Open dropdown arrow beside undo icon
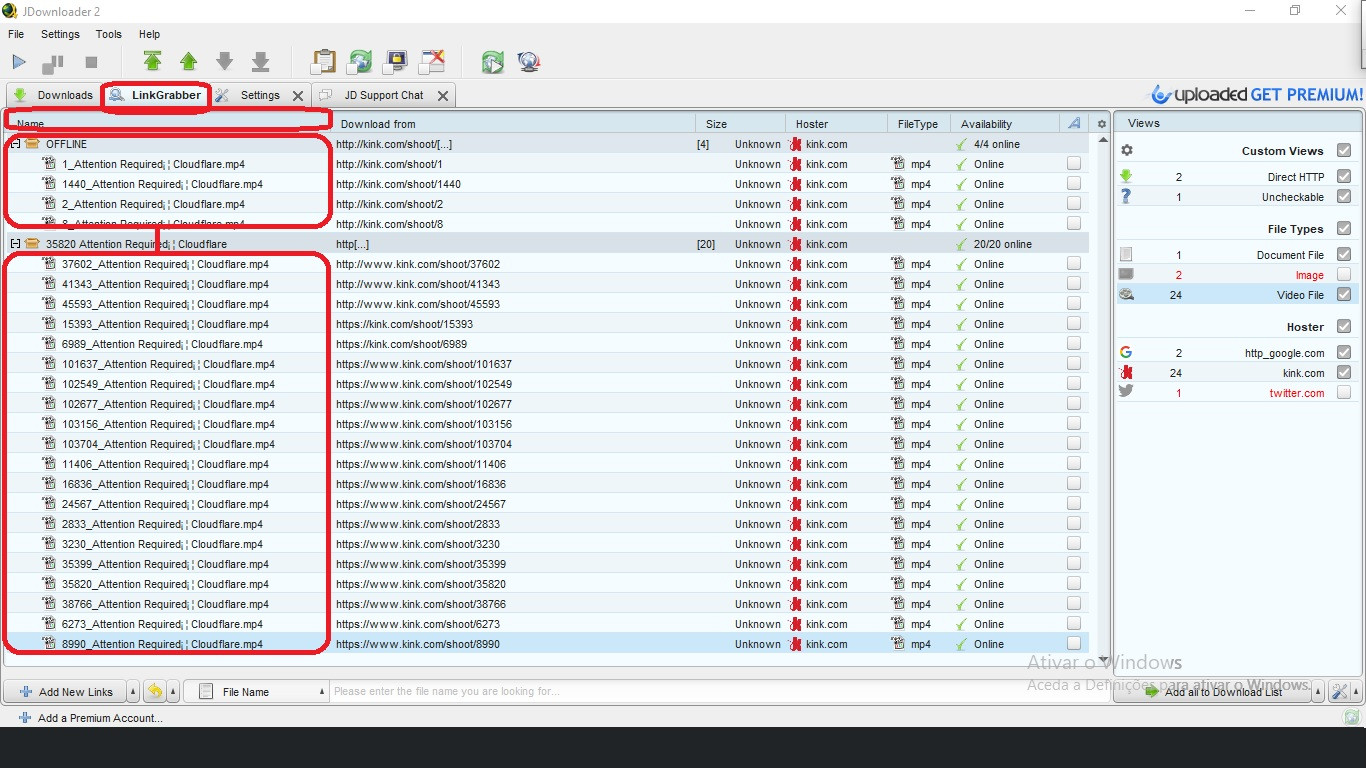The image size is (1366, 768). pos(174,692)
